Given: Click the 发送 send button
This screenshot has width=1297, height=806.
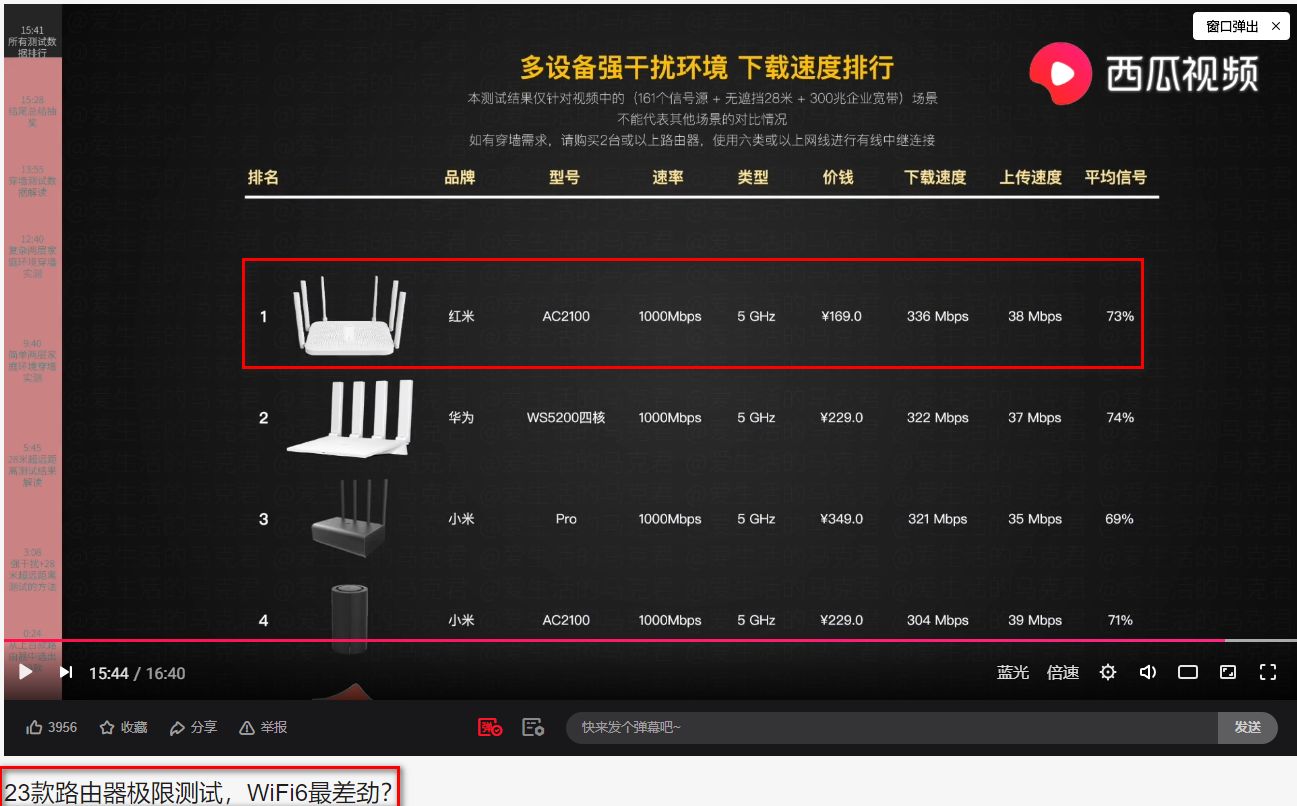Looking at the screenshot, I should [1247, 727].
